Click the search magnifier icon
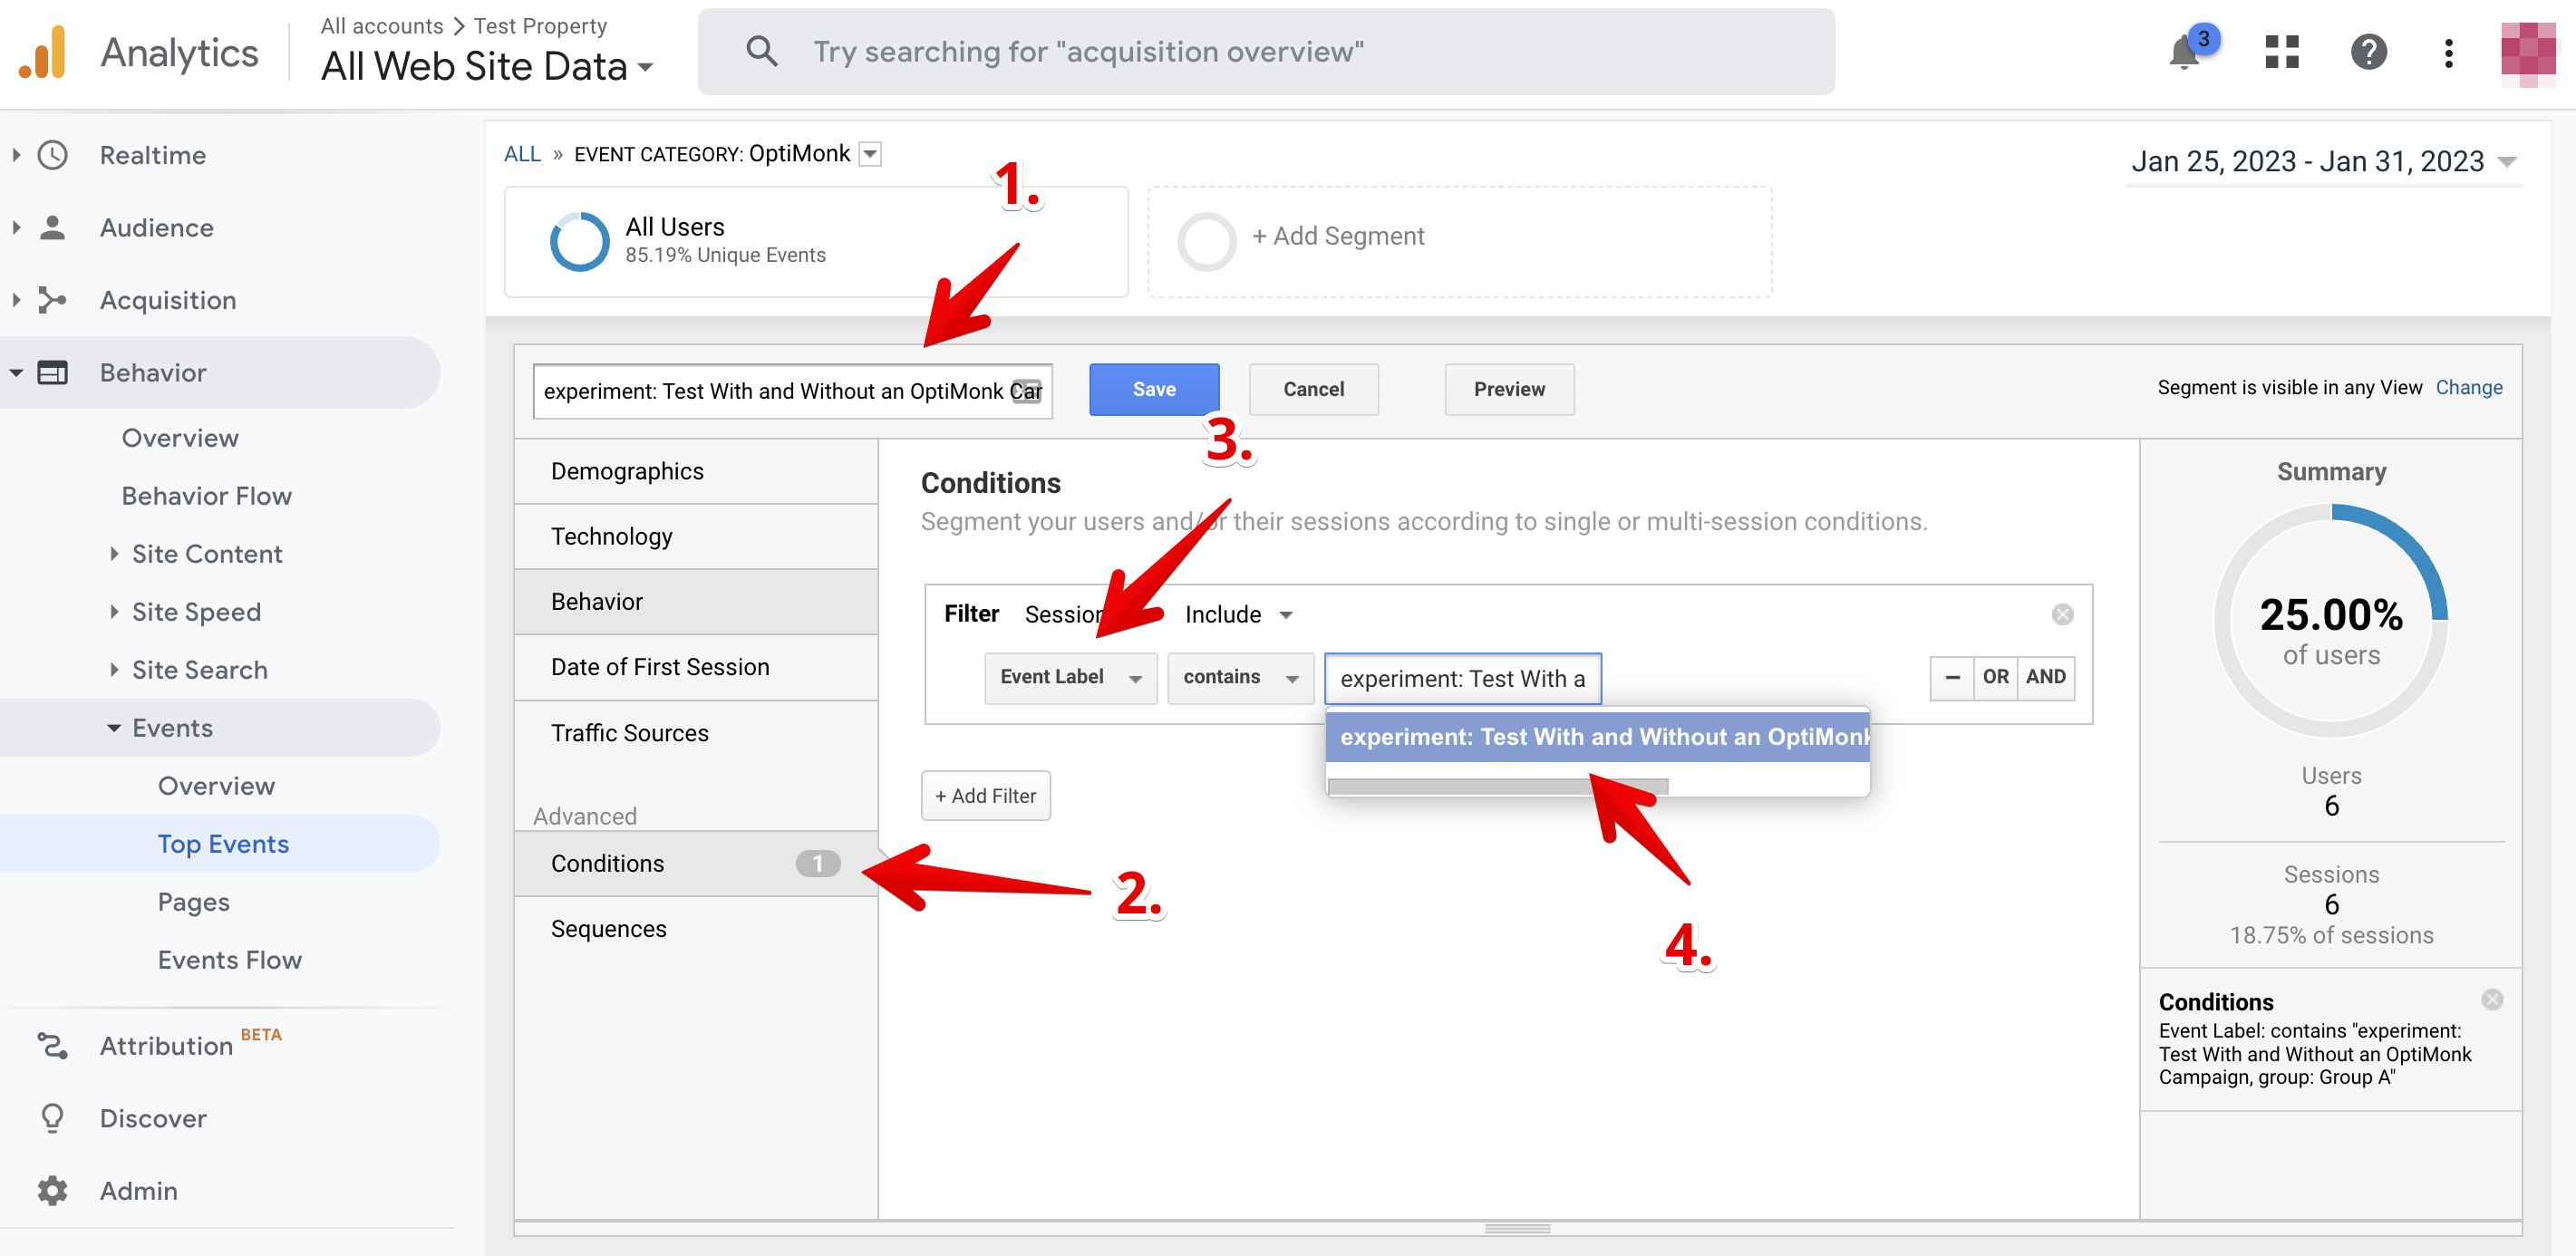This screenshot has height=1256, width=2576. tap(762, 52)
